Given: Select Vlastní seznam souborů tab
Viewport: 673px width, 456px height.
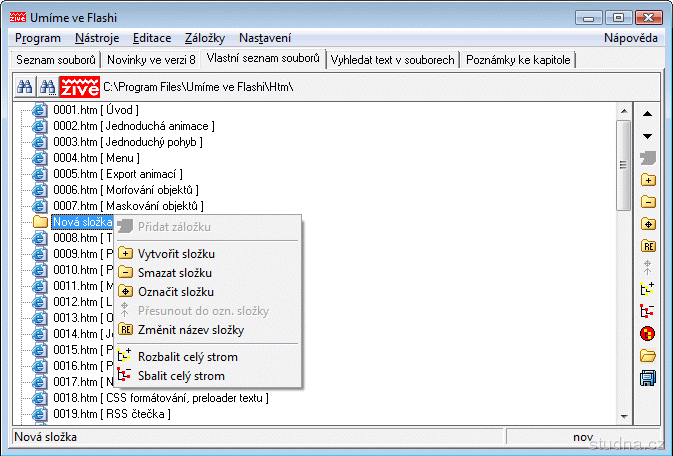Looking at the screenshot, I should 263,58.
